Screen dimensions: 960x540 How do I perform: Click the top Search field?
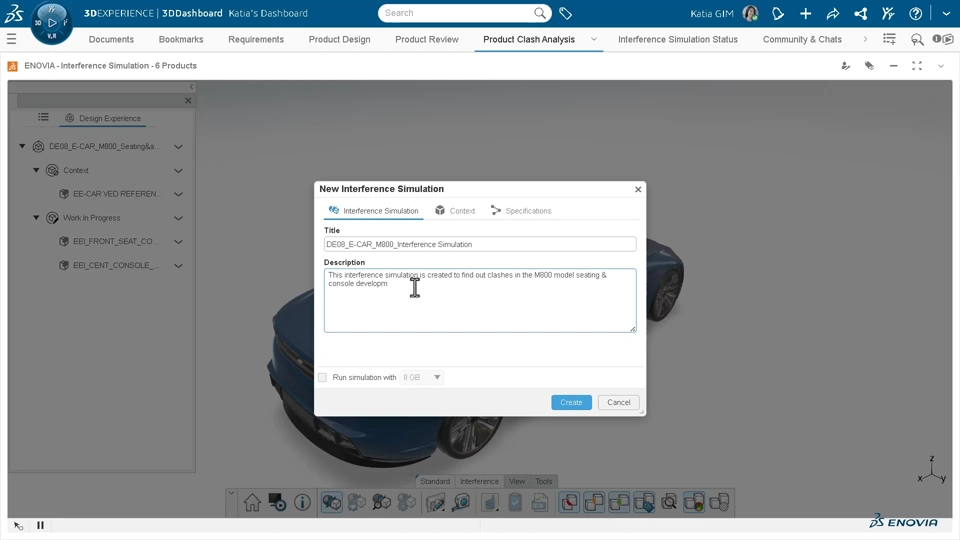pyautogui.click(x=464, y=13)
